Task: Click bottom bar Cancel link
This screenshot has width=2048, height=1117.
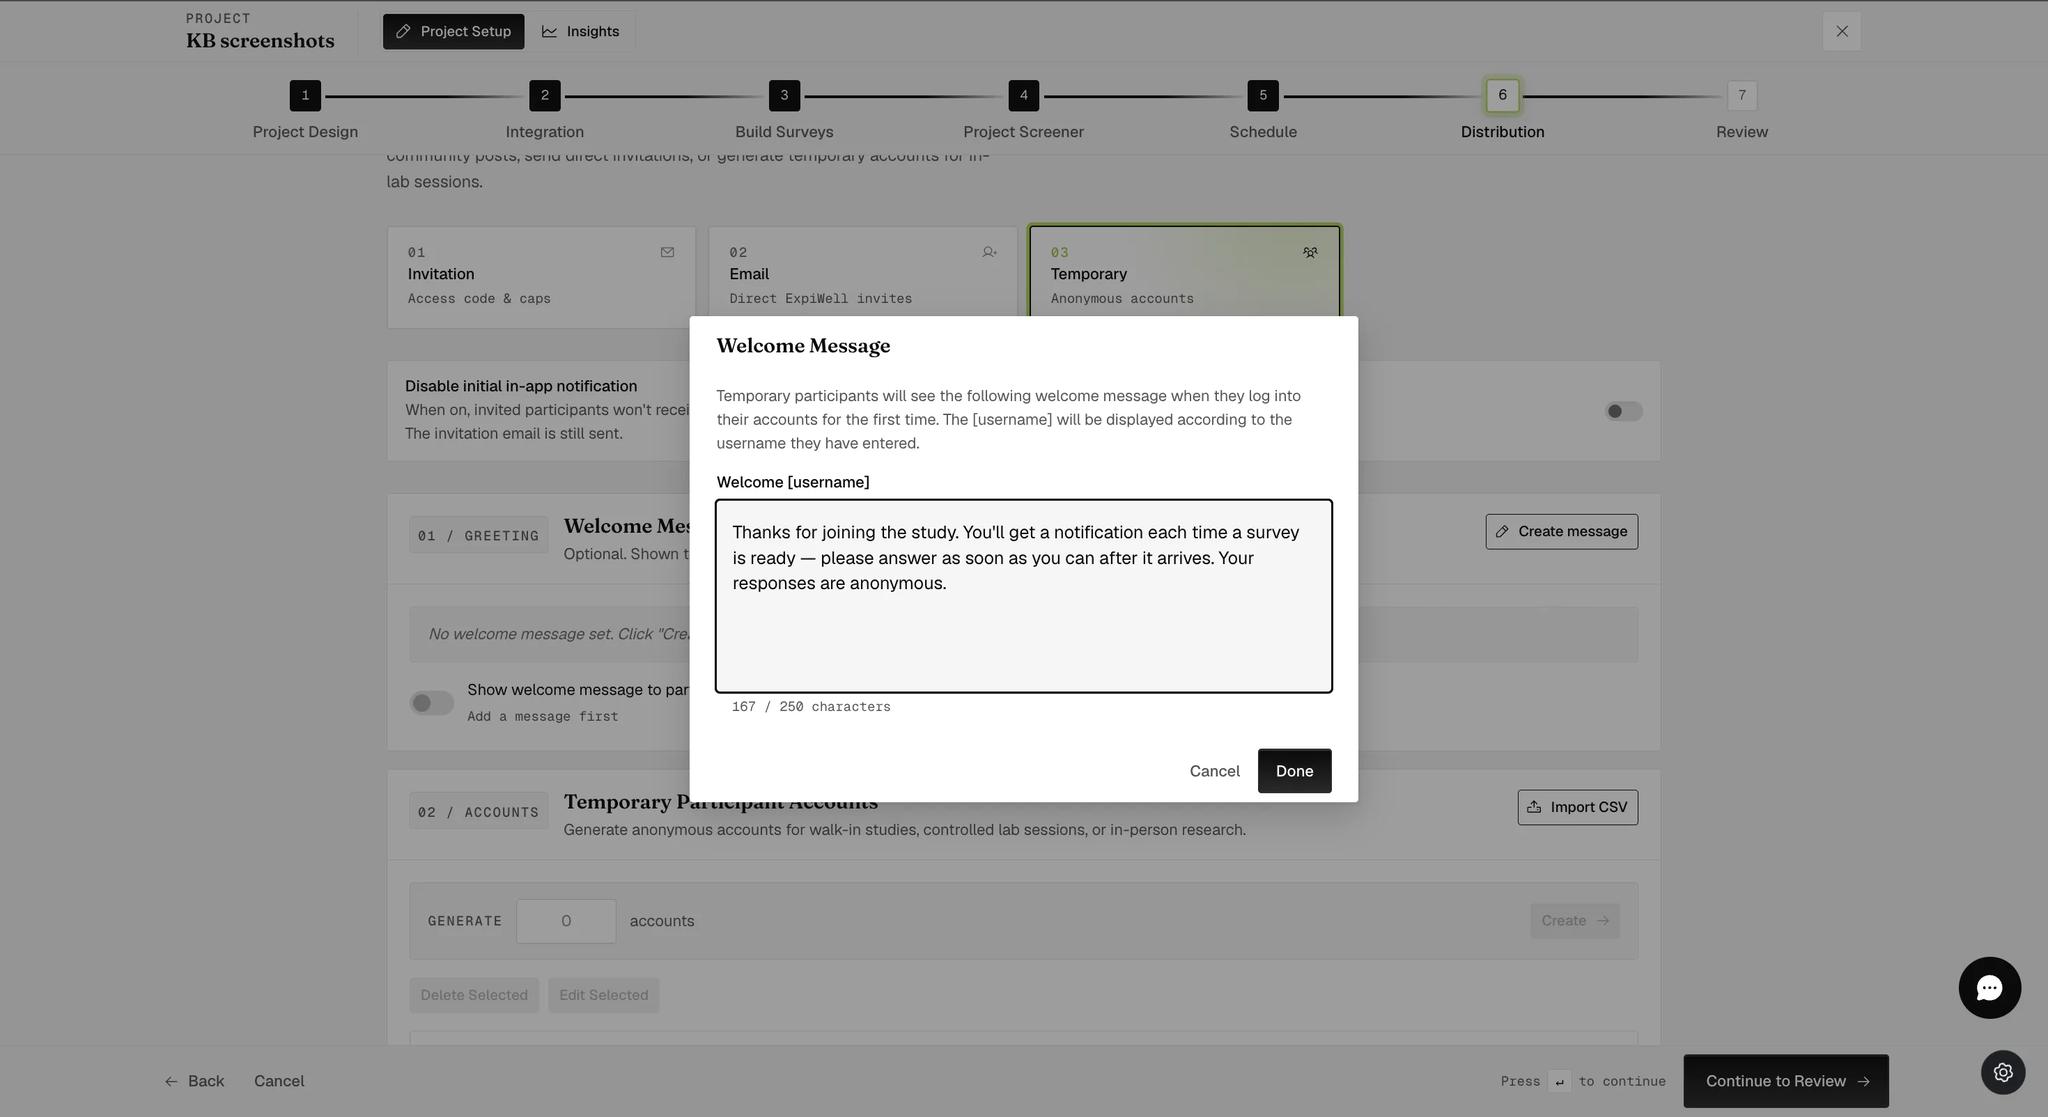Action: 279,1081
